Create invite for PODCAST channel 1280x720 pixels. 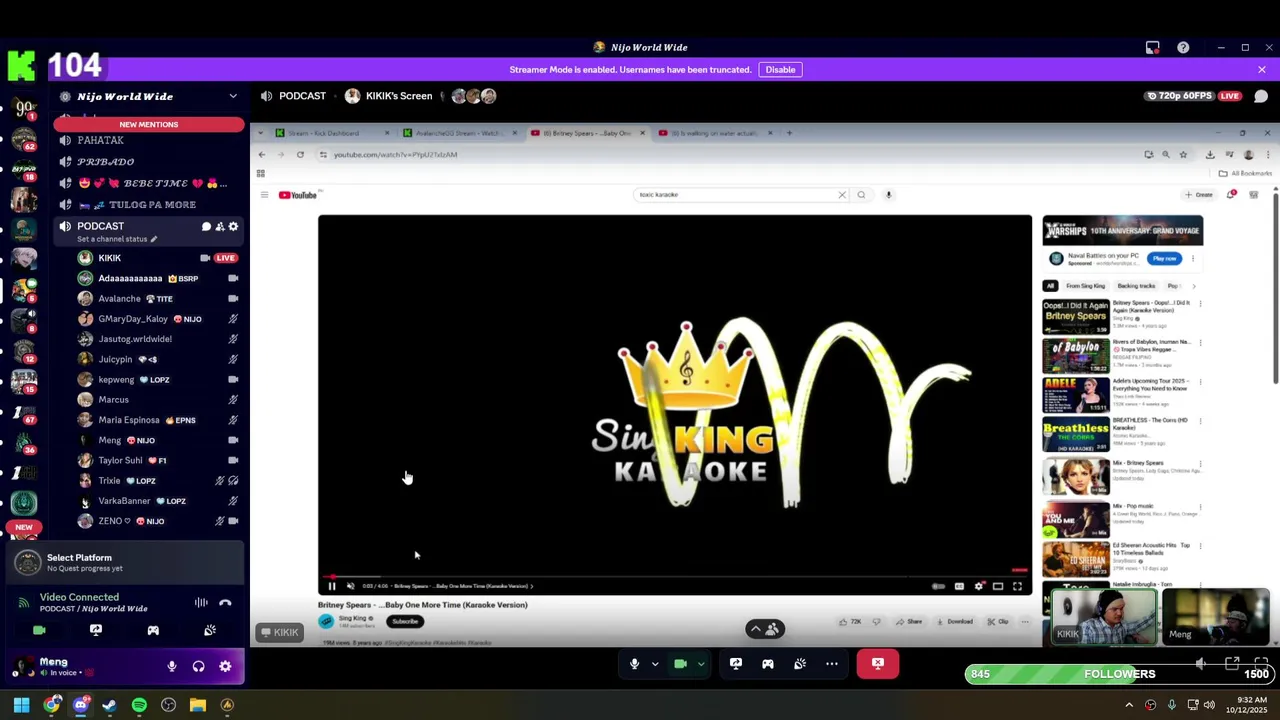tap(220, 226)
